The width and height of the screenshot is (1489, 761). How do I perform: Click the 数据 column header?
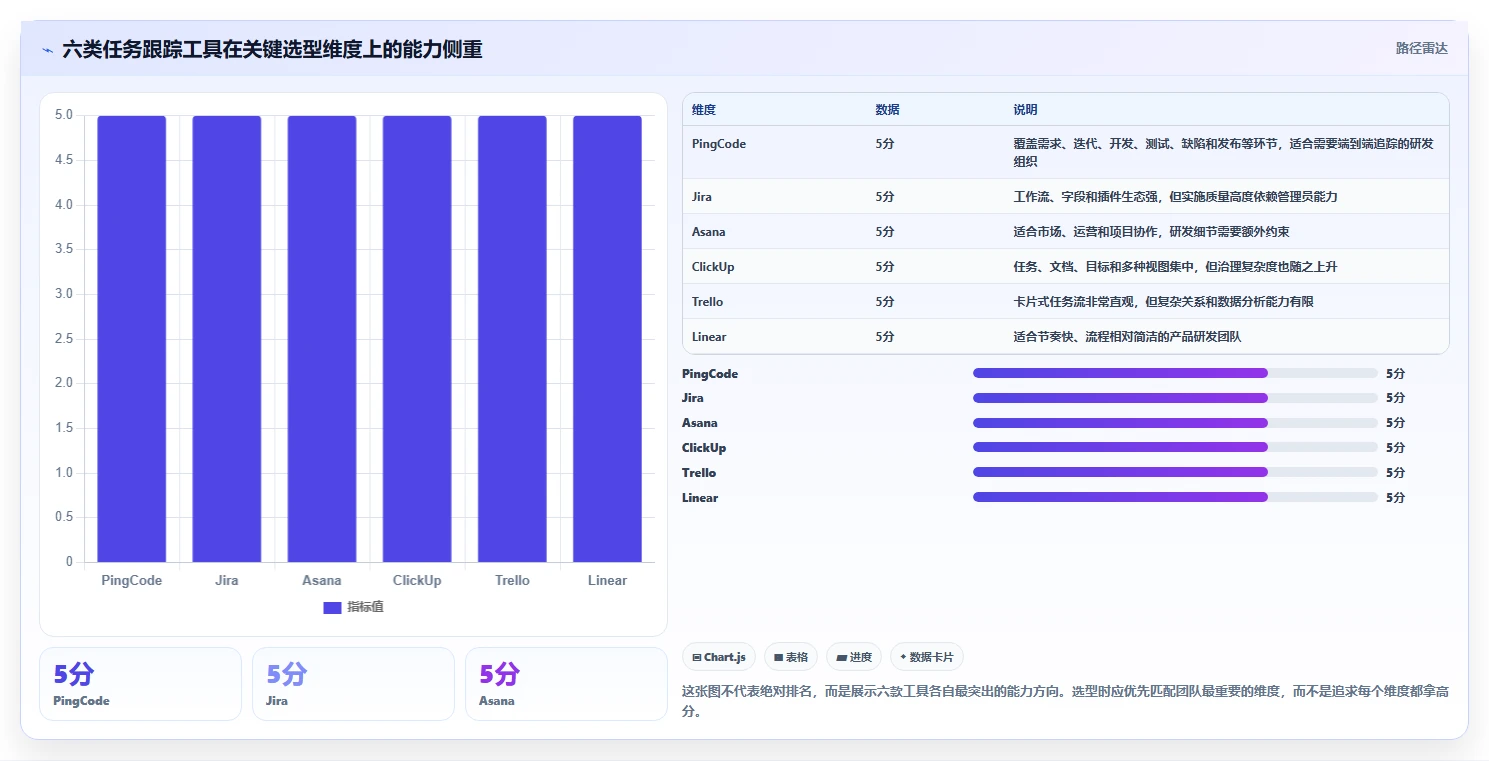coord(887,110)
